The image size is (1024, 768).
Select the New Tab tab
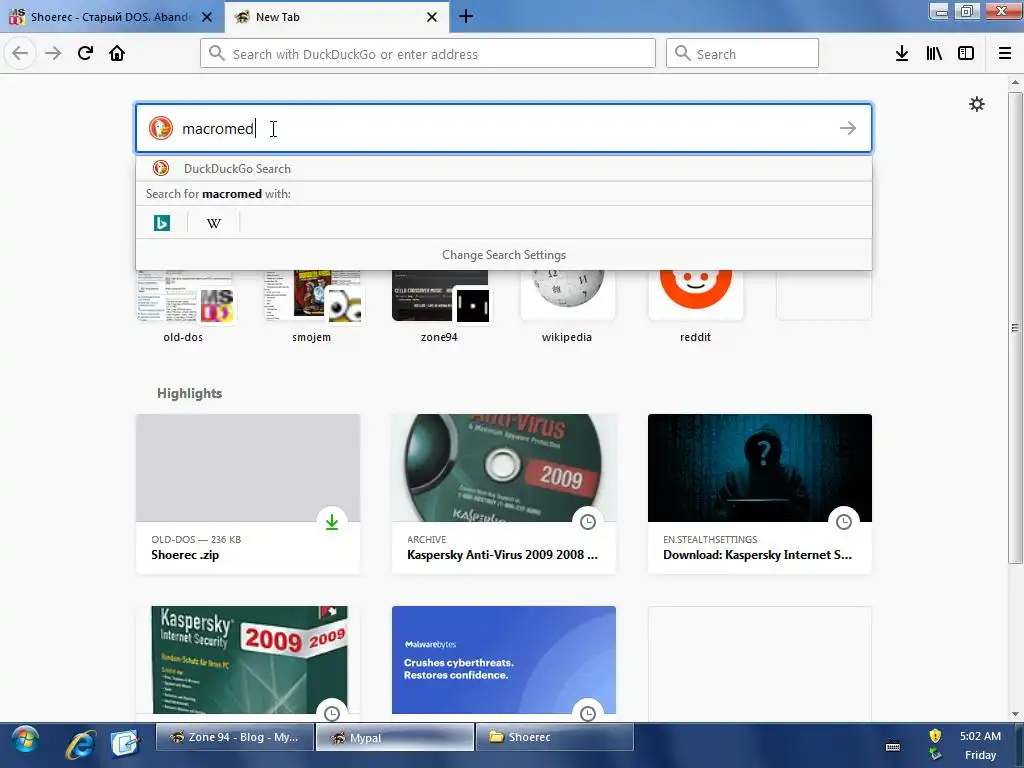337,17
